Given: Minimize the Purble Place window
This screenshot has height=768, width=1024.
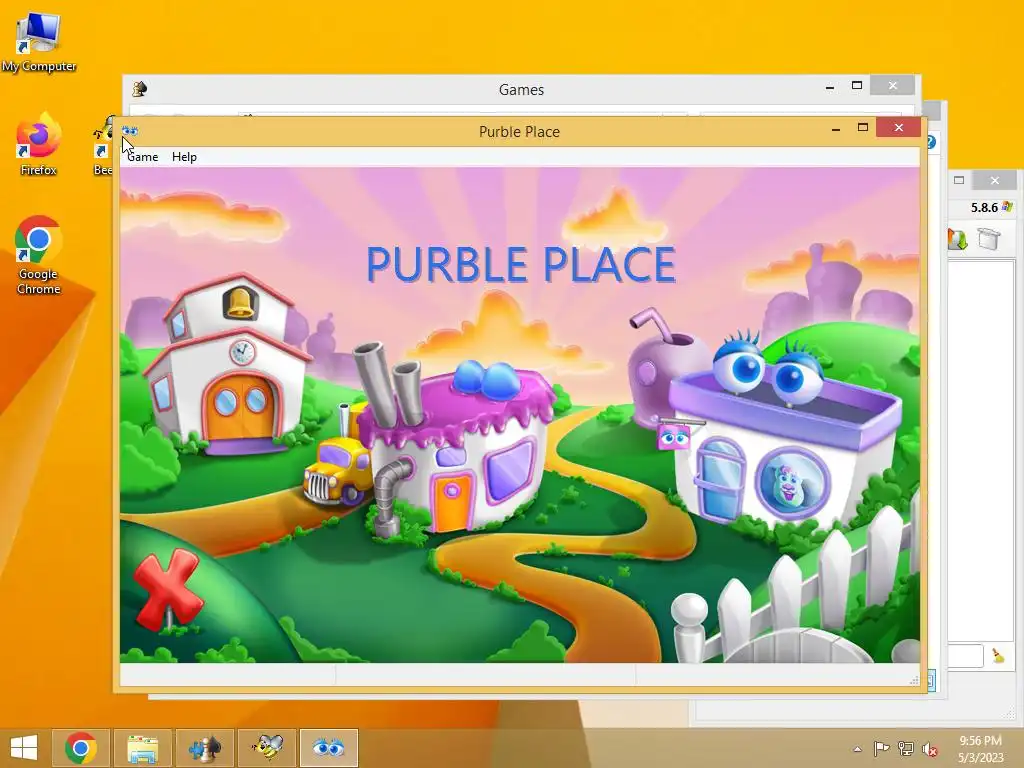Looking at the screenshot, I should 835,129.
